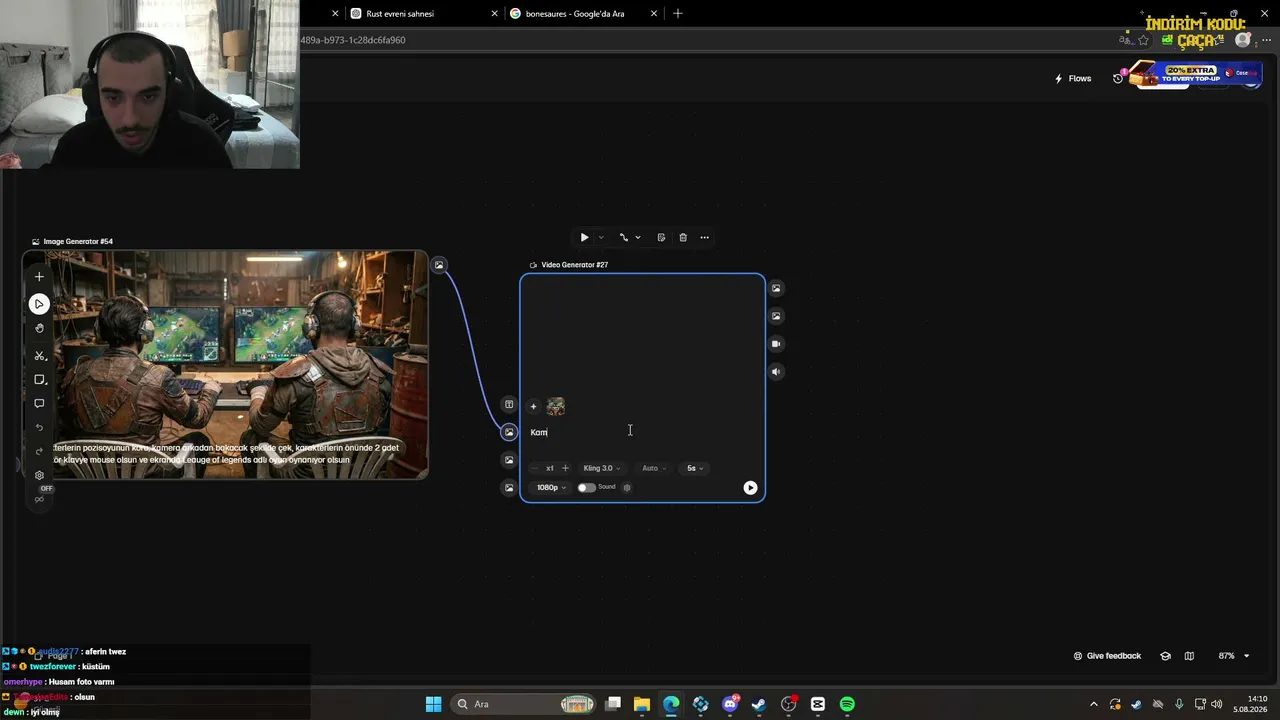Click the text input port on Video Generator
Image resolution: width=1280 pixels, height=720 pixels.
[509, 405]
